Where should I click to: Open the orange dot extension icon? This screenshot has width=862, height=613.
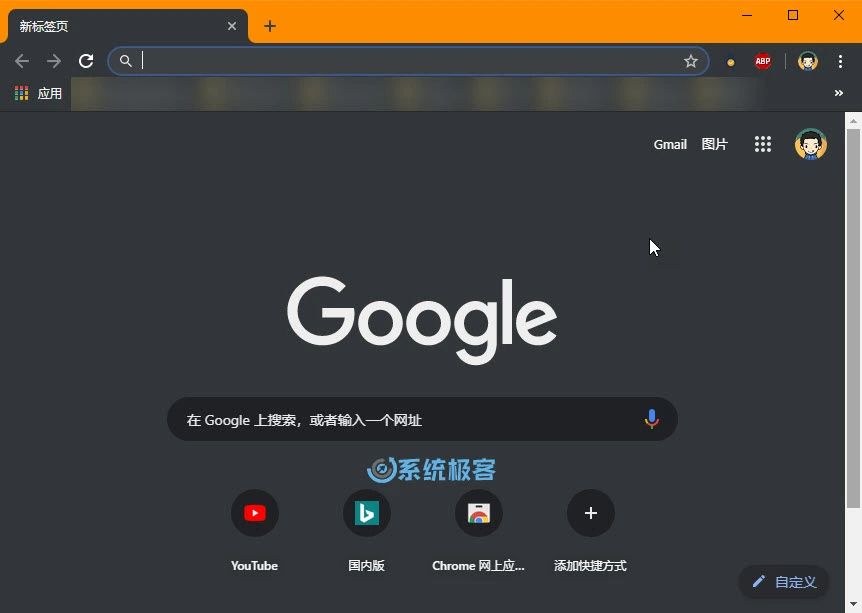(x=731, y=62)
